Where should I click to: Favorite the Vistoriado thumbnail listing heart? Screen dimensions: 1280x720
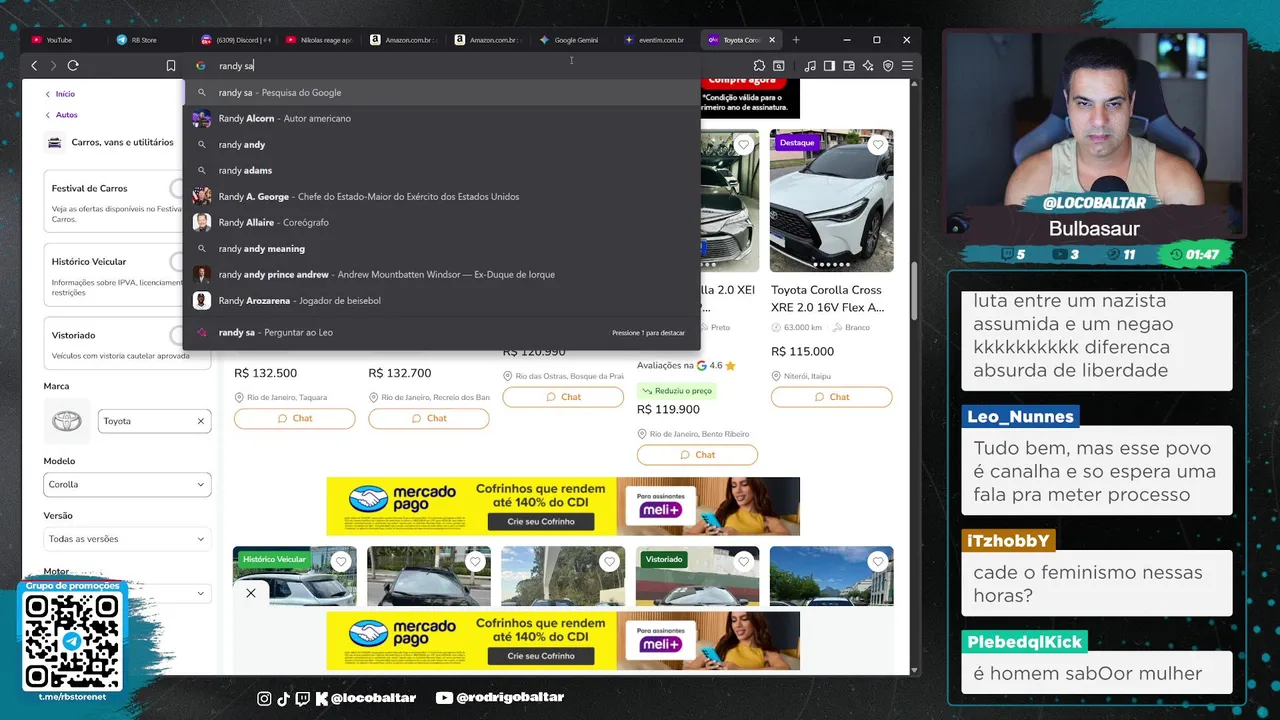point(743,562)
